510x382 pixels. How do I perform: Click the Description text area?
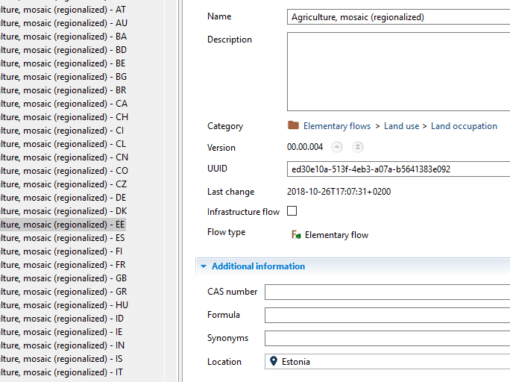click(398, 71)
